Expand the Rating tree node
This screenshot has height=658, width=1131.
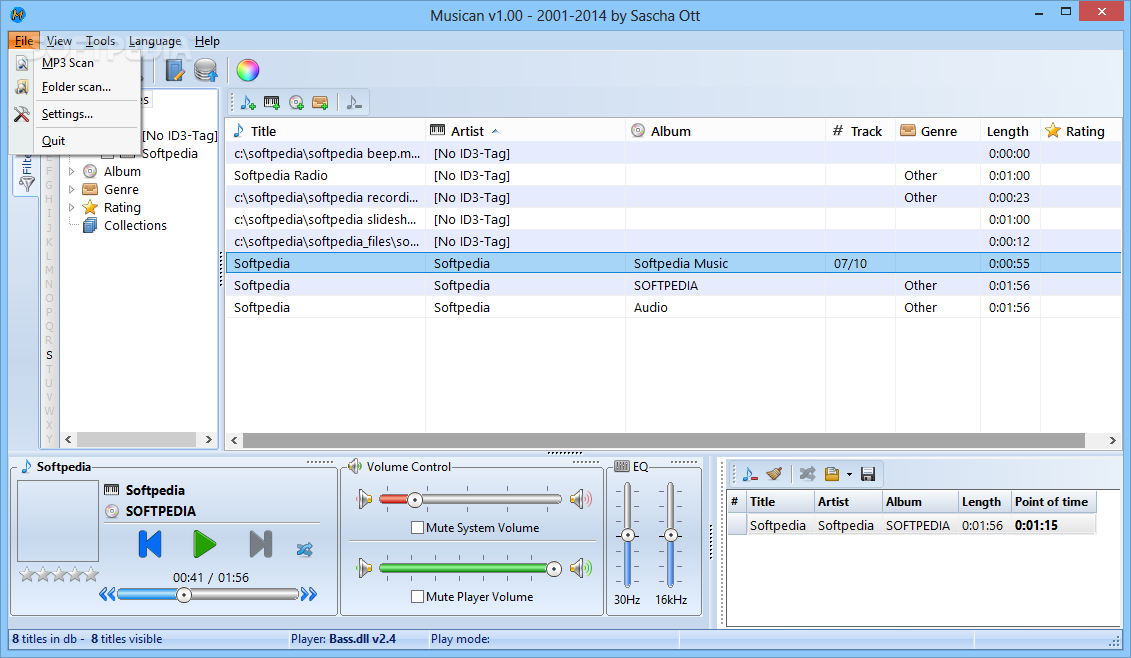(71, 208)
